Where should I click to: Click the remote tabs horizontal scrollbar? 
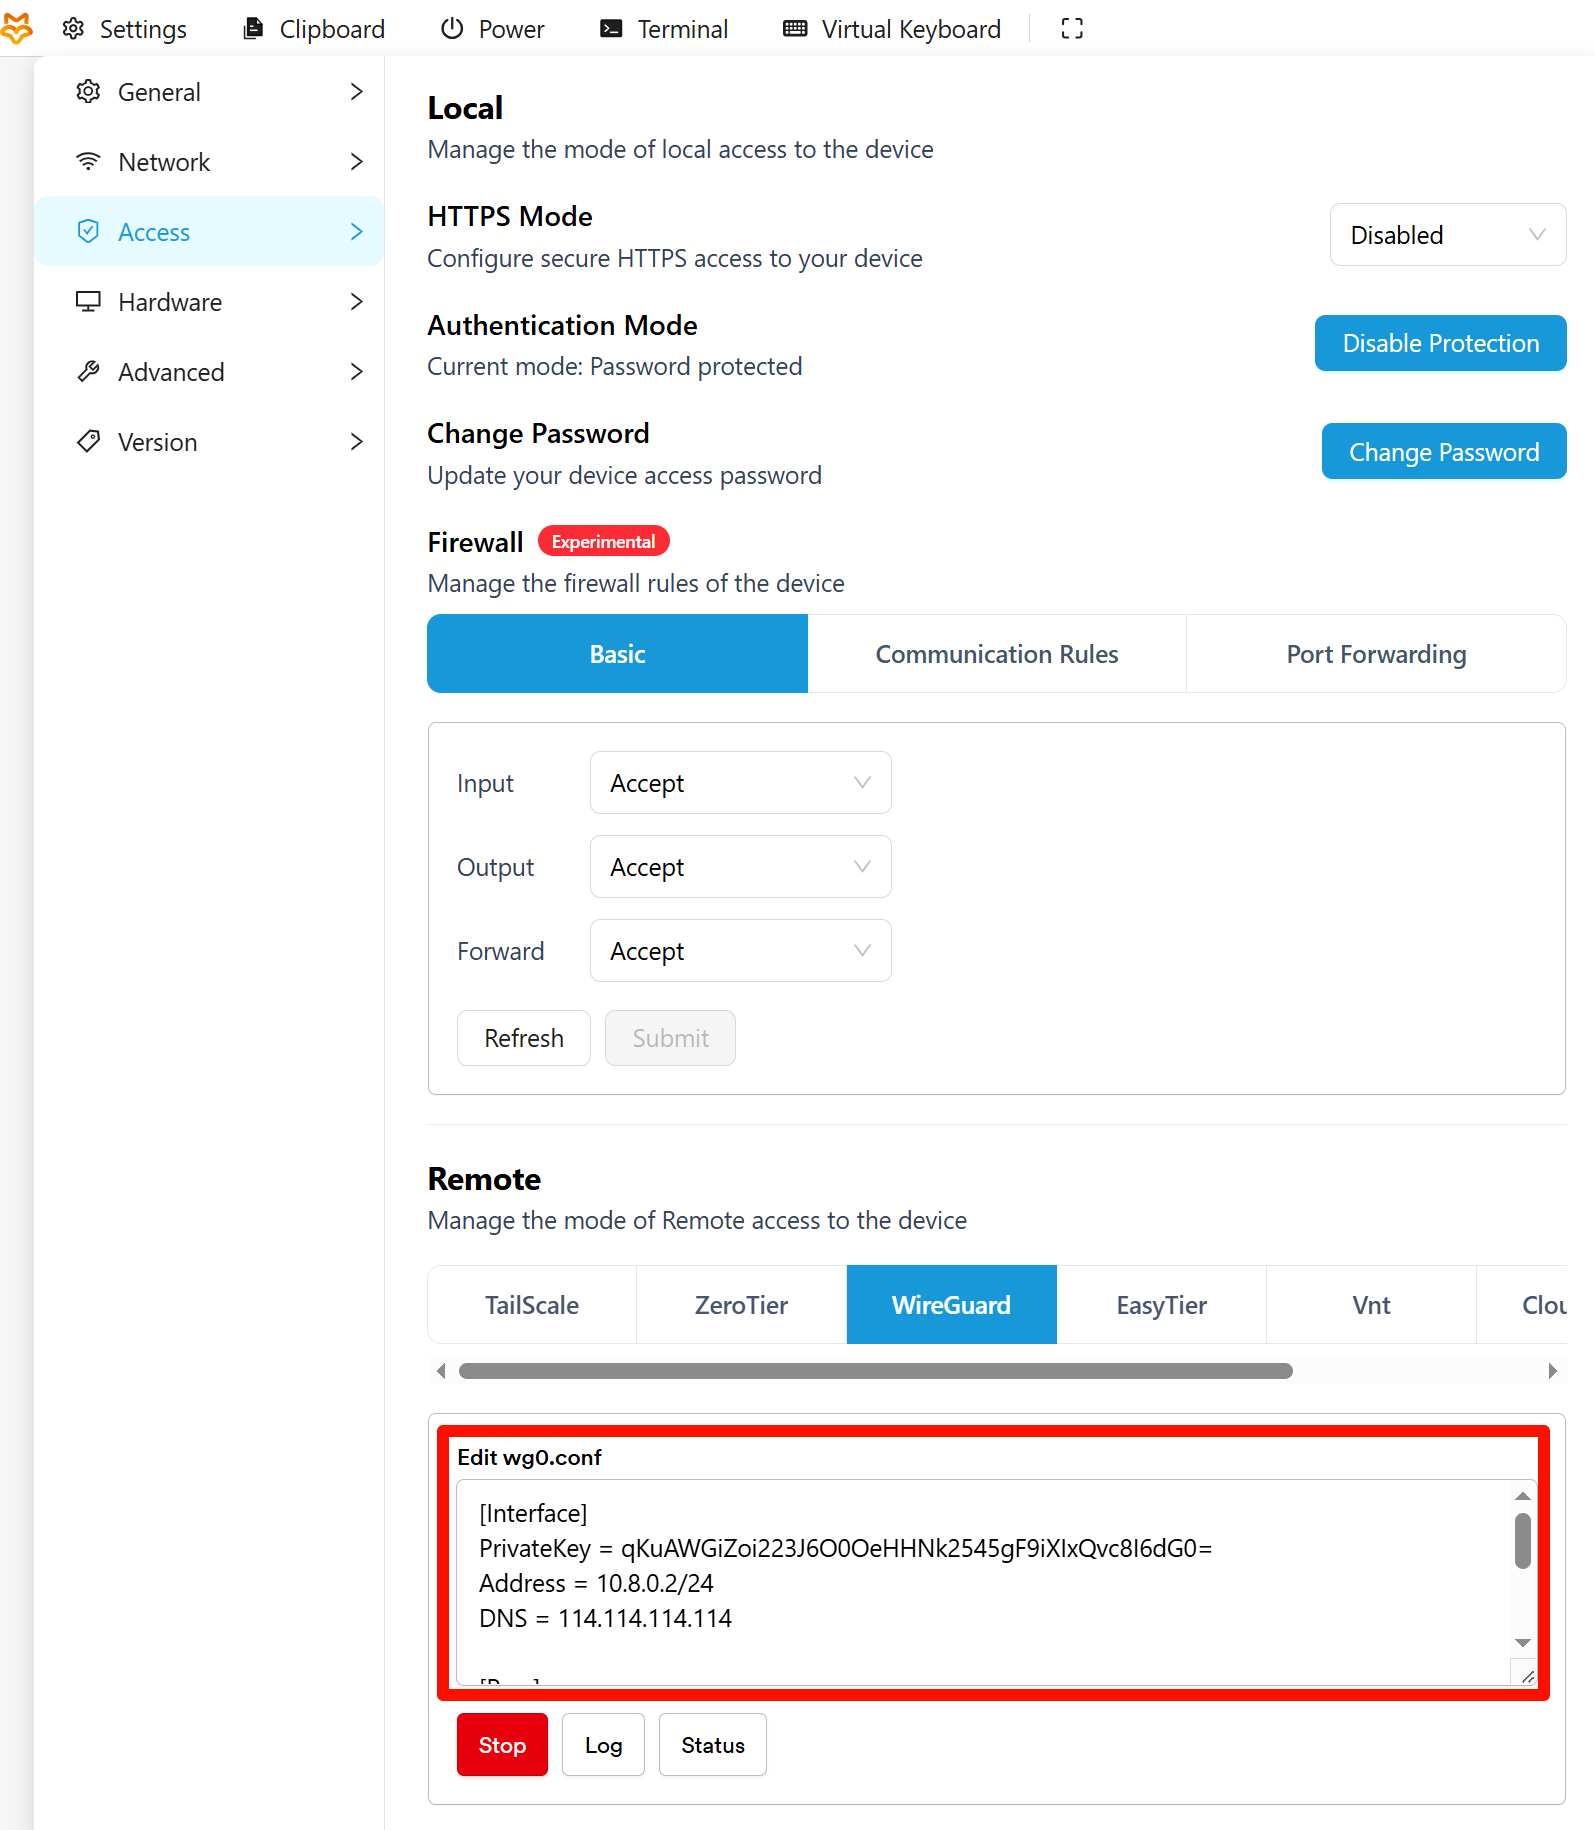click(x=875, y=1371)
